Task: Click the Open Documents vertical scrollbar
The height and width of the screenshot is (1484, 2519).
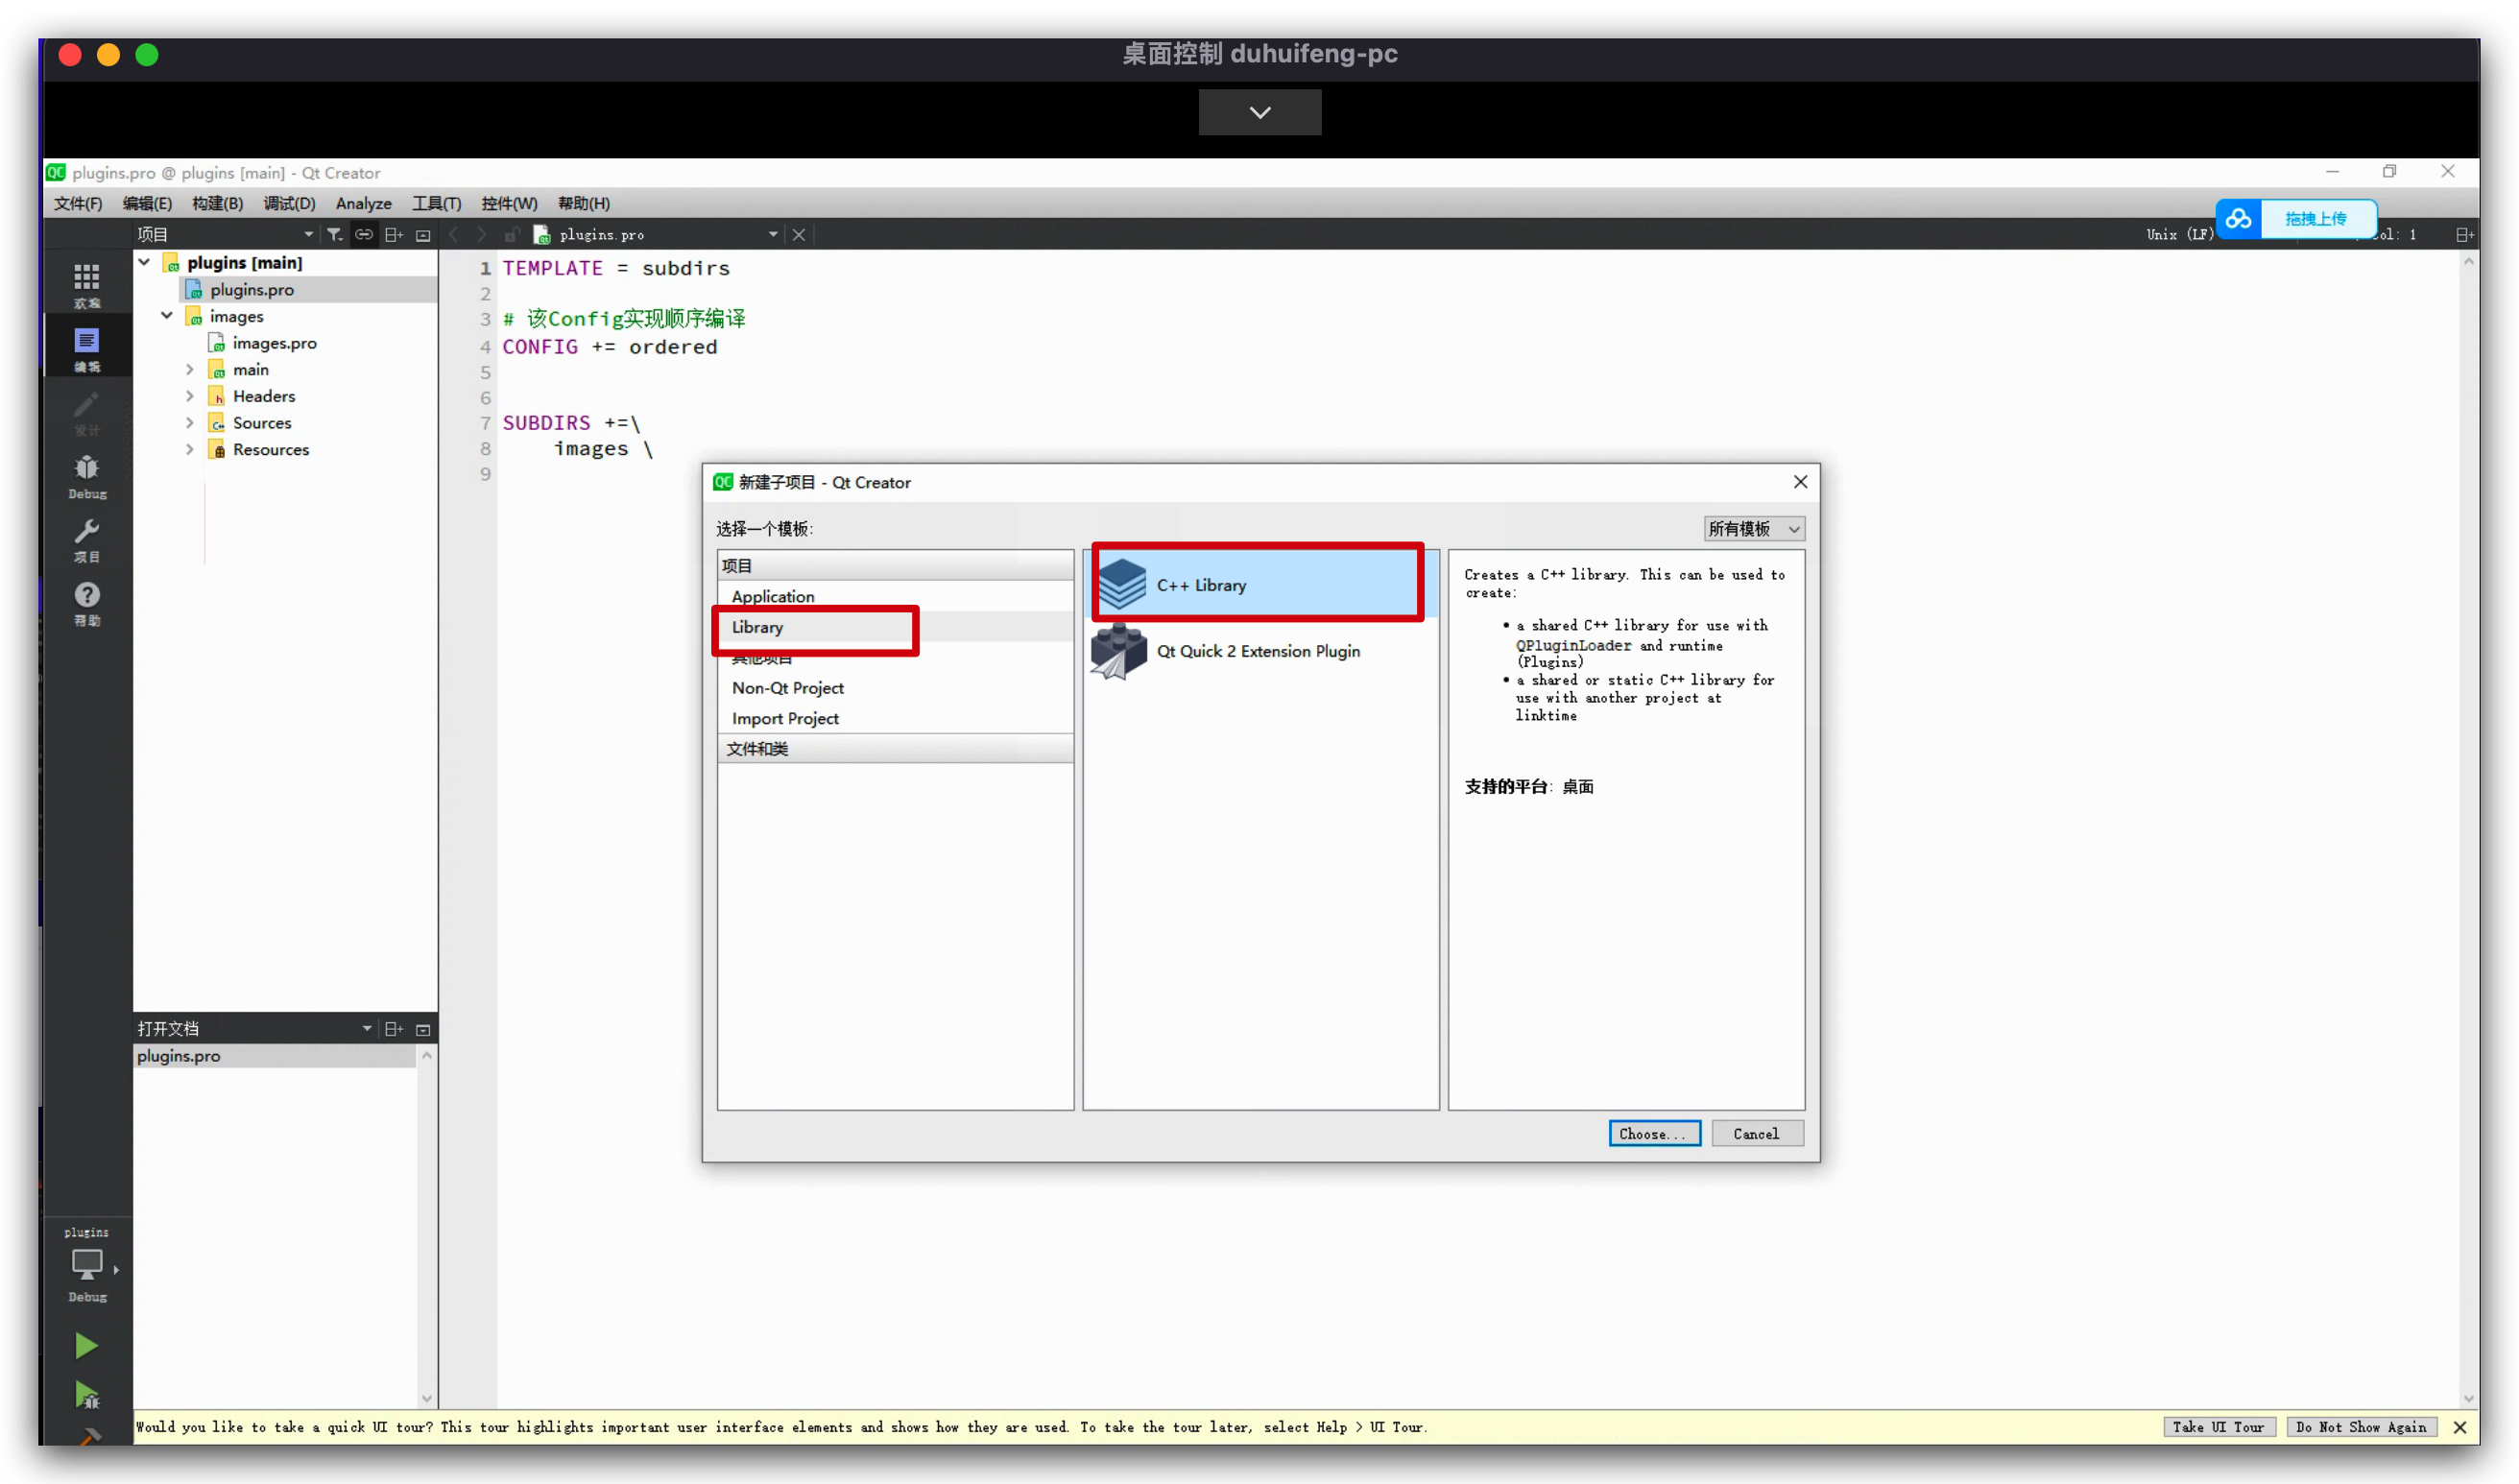Action: 427,1226
